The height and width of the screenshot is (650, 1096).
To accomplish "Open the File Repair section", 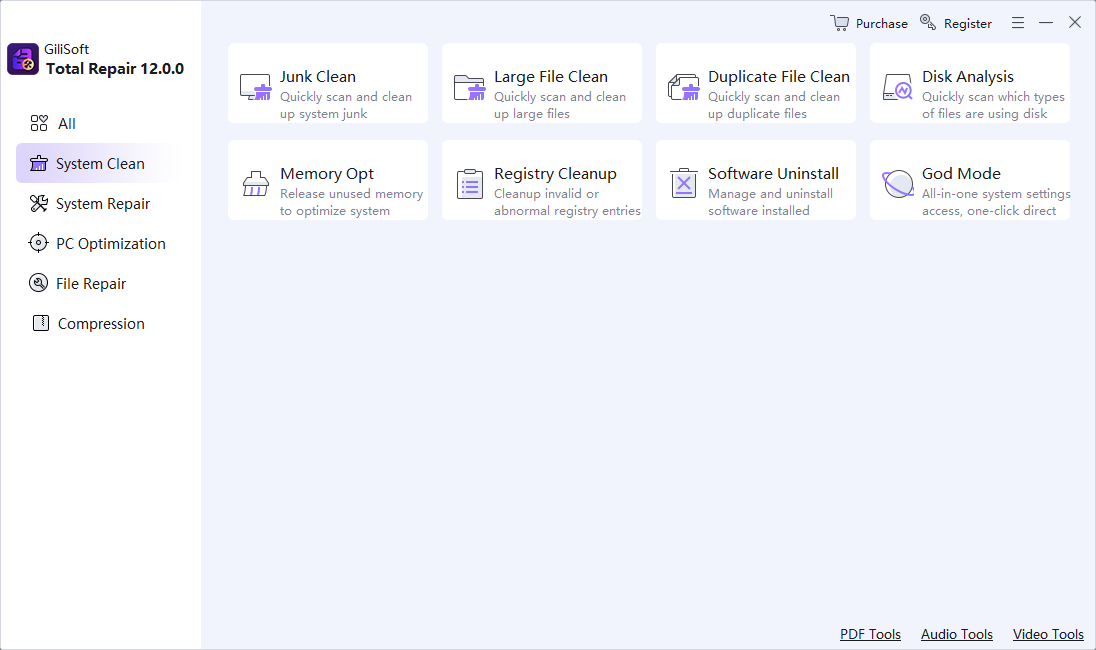I will pyautogui.click(x=91, y=284).
